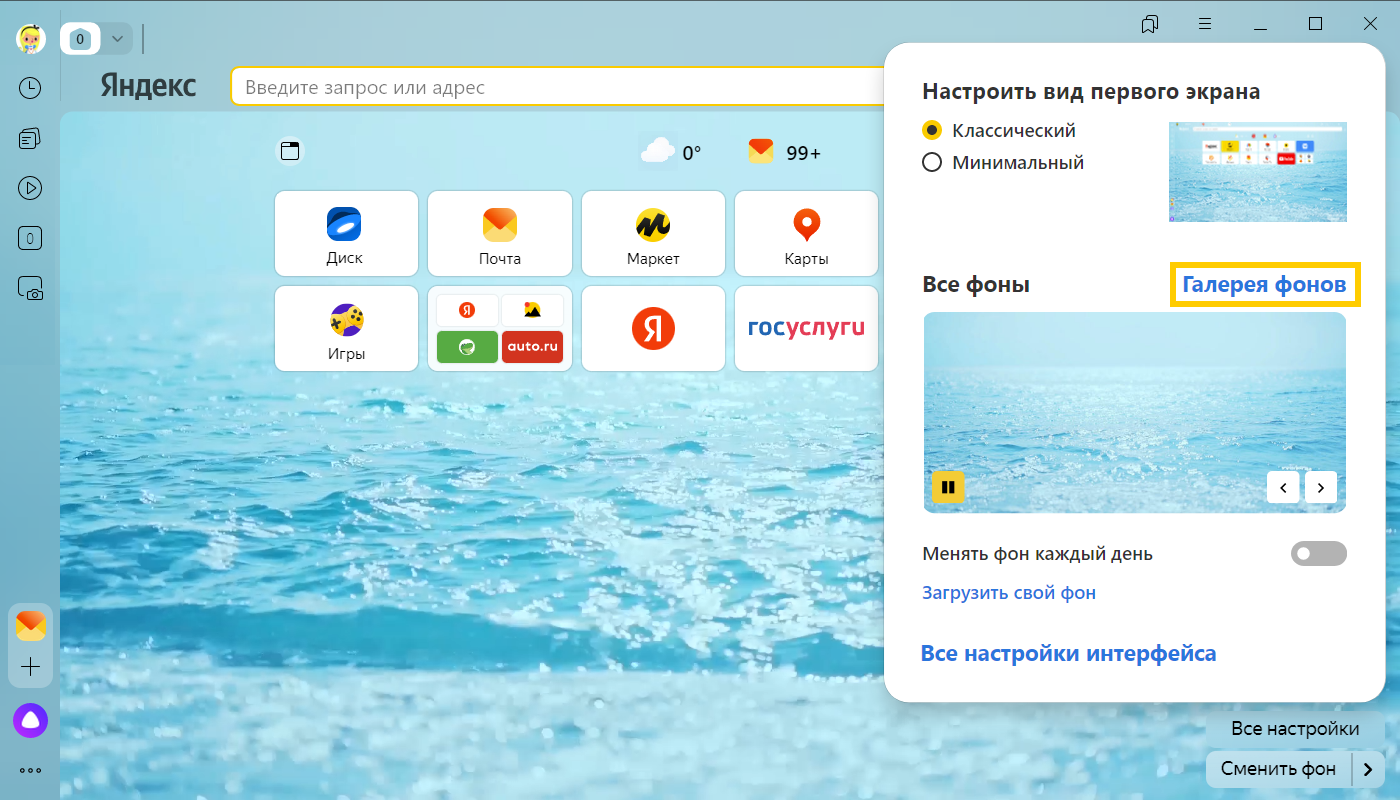1400x800 pixels.
Task: Open the Диск tile
Action: [345, 234]
